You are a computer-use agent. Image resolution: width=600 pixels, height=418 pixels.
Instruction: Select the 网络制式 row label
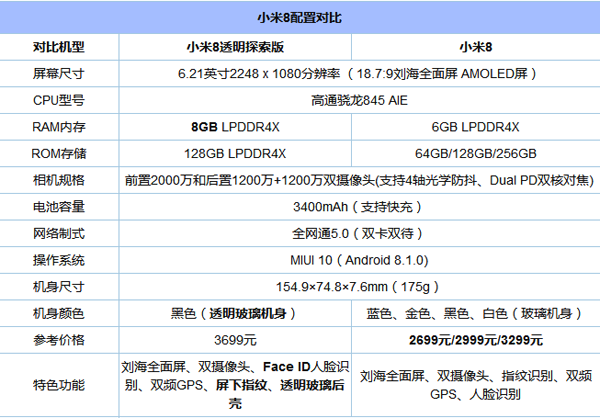tap(59, 233)
